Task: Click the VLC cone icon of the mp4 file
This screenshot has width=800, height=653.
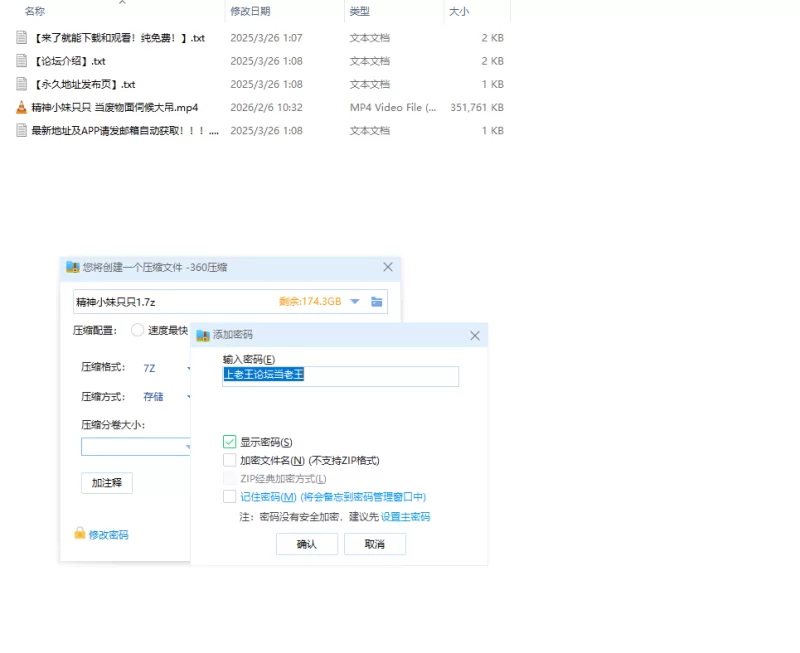Action: tap(21, 107)
